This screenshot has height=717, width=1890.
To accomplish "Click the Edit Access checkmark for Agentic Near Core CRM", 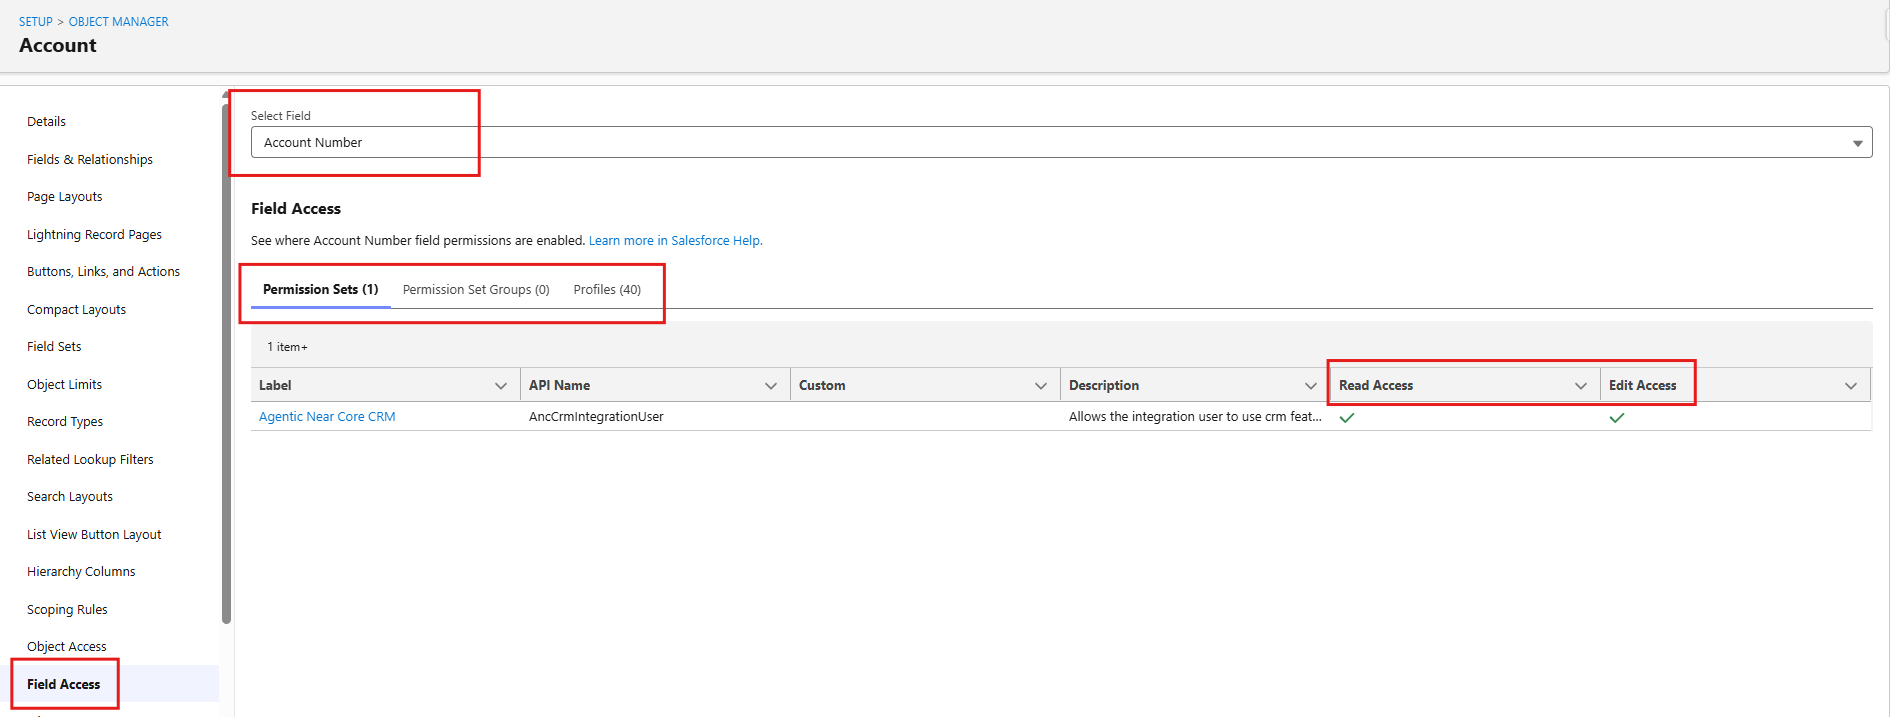I will (x=1617, y=418).
